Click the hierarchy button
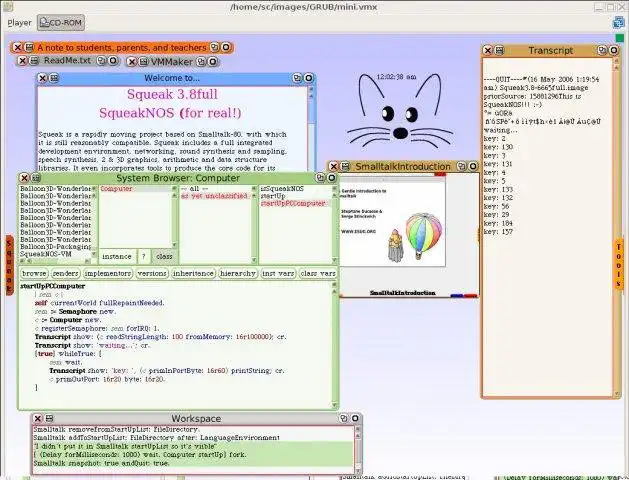Image resolution: width=629 pixels, height=480 pixels. [238, 273]
